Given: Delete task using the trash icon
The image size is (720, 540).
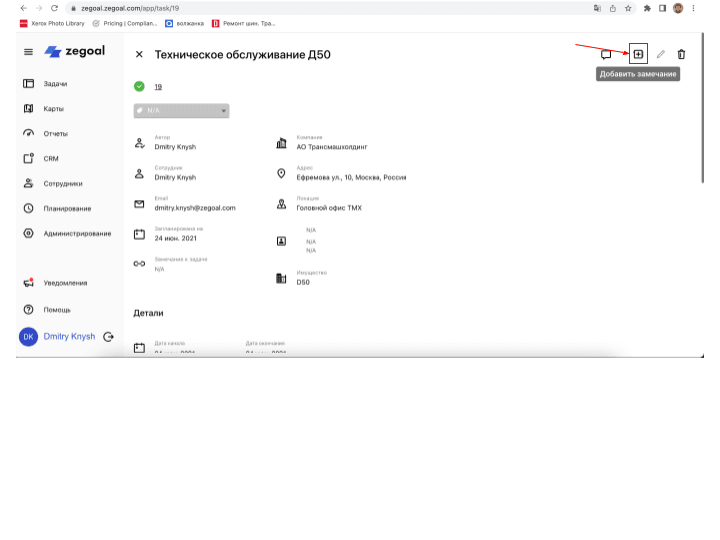Looking at the screenshot, I should click(681, 54).
